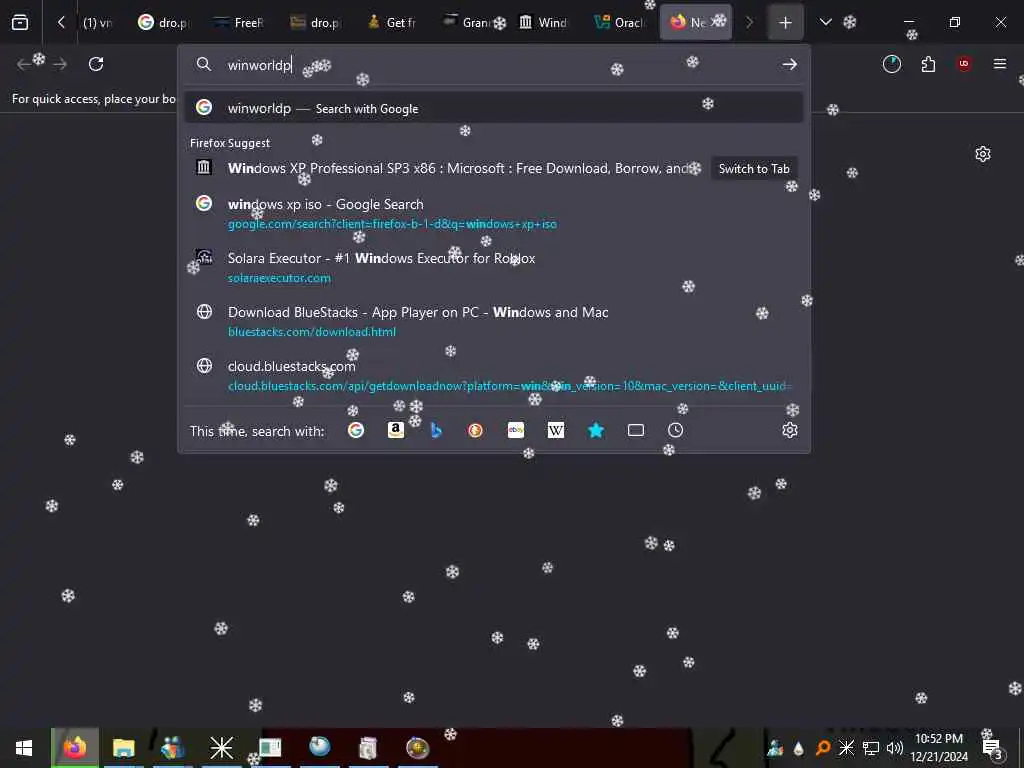Open the Download BlueStacks suggestion
Viewport: 1024px width, 768px height.
point(494,321)
